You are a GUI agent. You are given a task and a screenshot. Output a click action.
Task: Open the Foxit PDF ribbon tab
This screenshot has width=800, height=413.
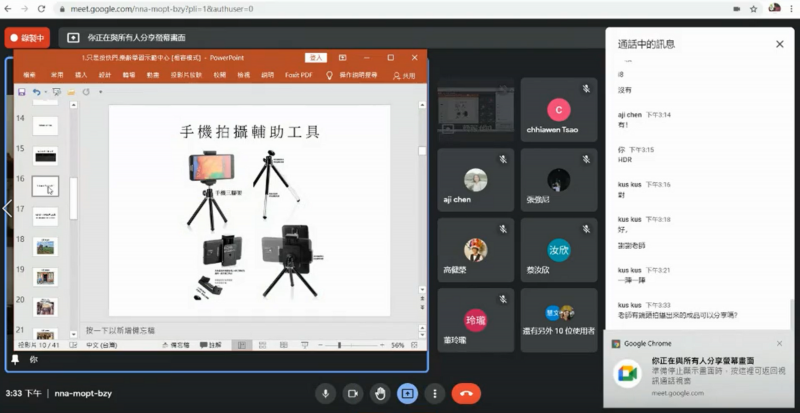click(298, 75)
